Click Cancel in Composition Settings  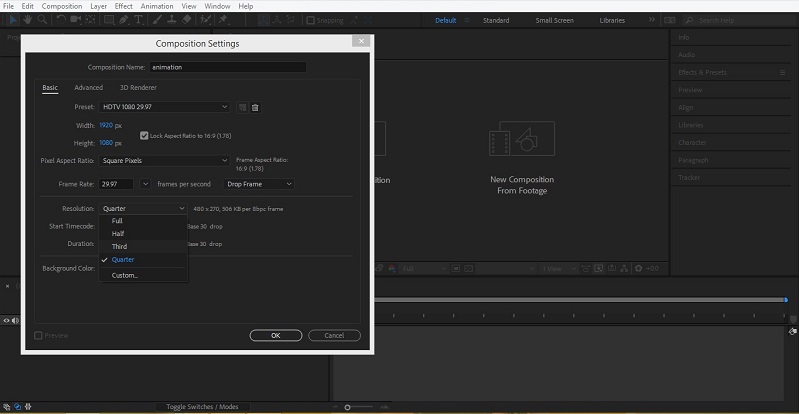point(334,335)
